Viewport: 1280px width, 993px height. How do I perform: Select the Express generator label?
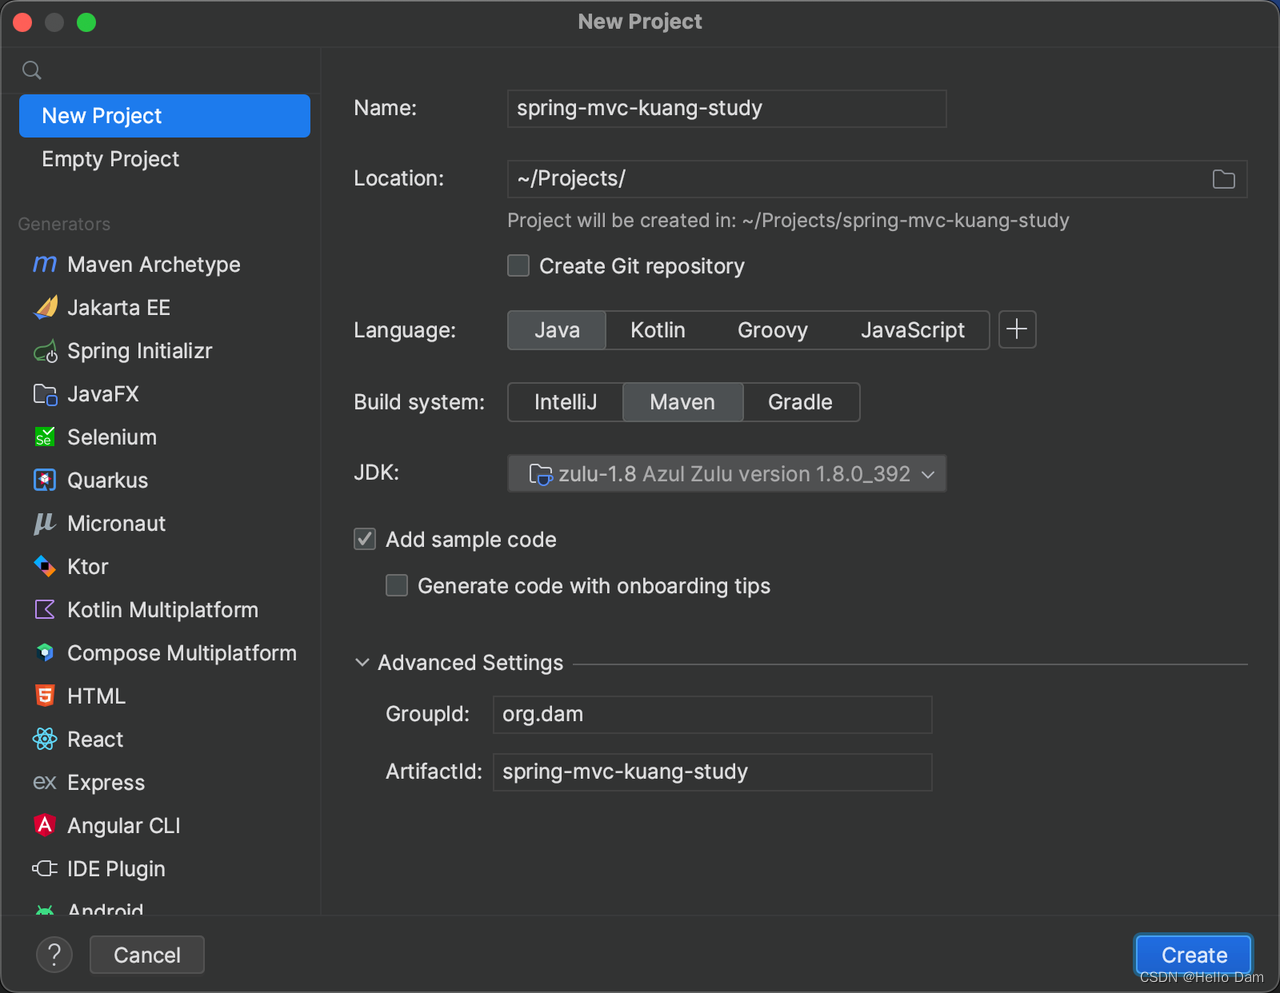(x=106, y=782)
